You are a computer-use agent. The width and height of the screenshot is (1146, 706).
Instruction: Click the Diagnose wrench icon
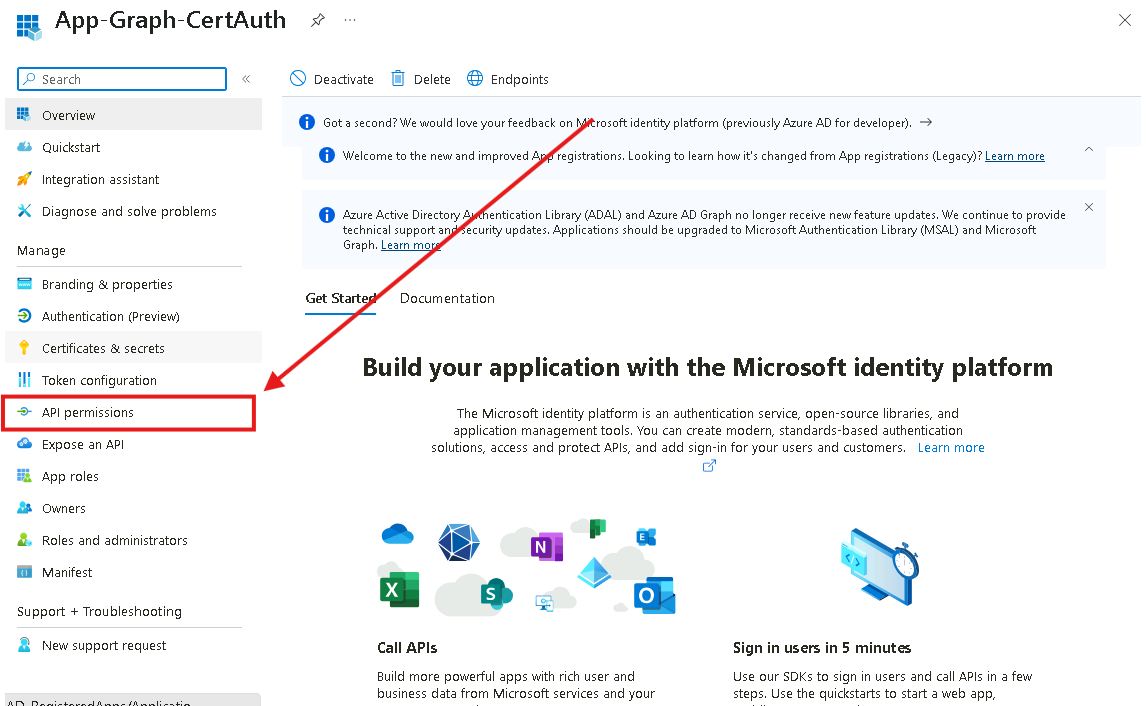point(24,210)
